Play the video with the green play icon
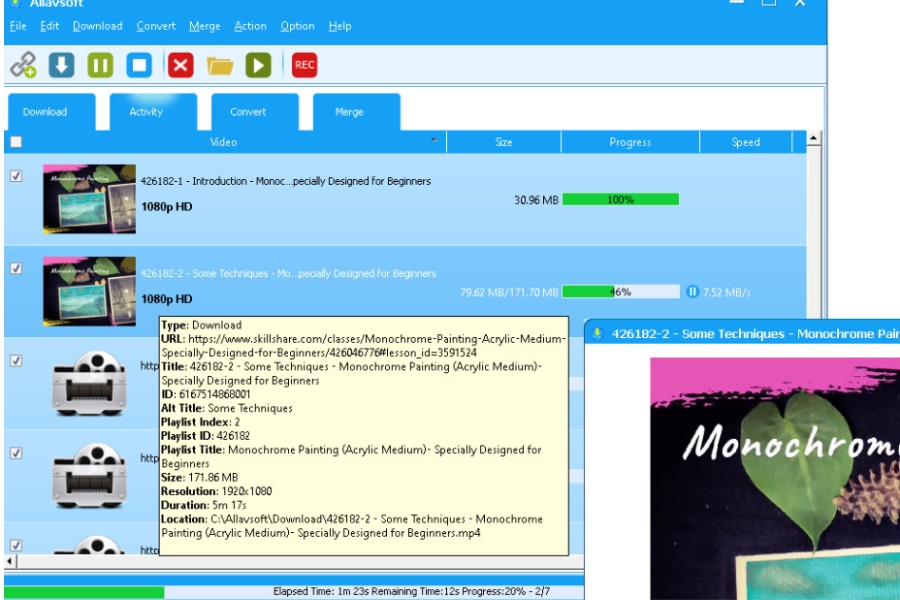The height and width of the screenshot is (600, 900). [258, 65]
